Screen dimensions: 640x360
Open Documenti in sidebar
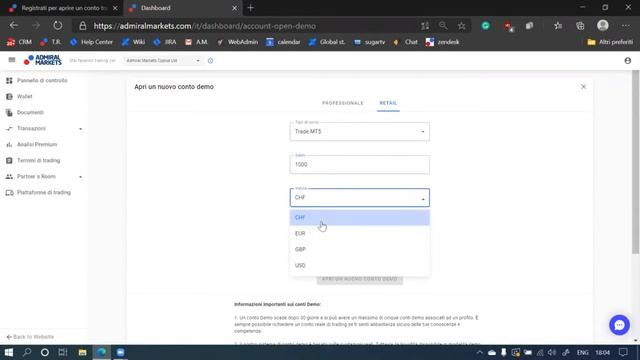(x=30, y=112)
